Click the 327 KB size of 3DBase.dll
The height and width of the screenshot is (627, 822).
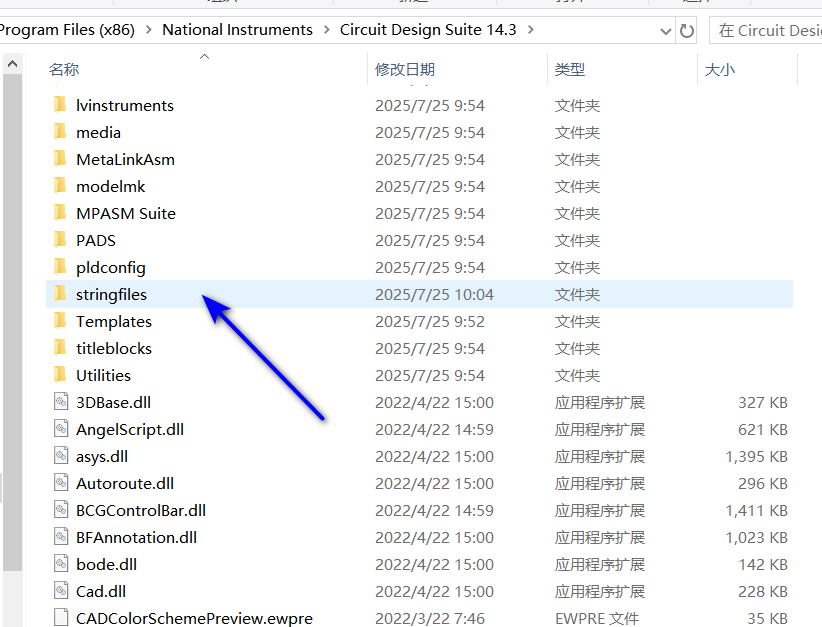point(763,403)
